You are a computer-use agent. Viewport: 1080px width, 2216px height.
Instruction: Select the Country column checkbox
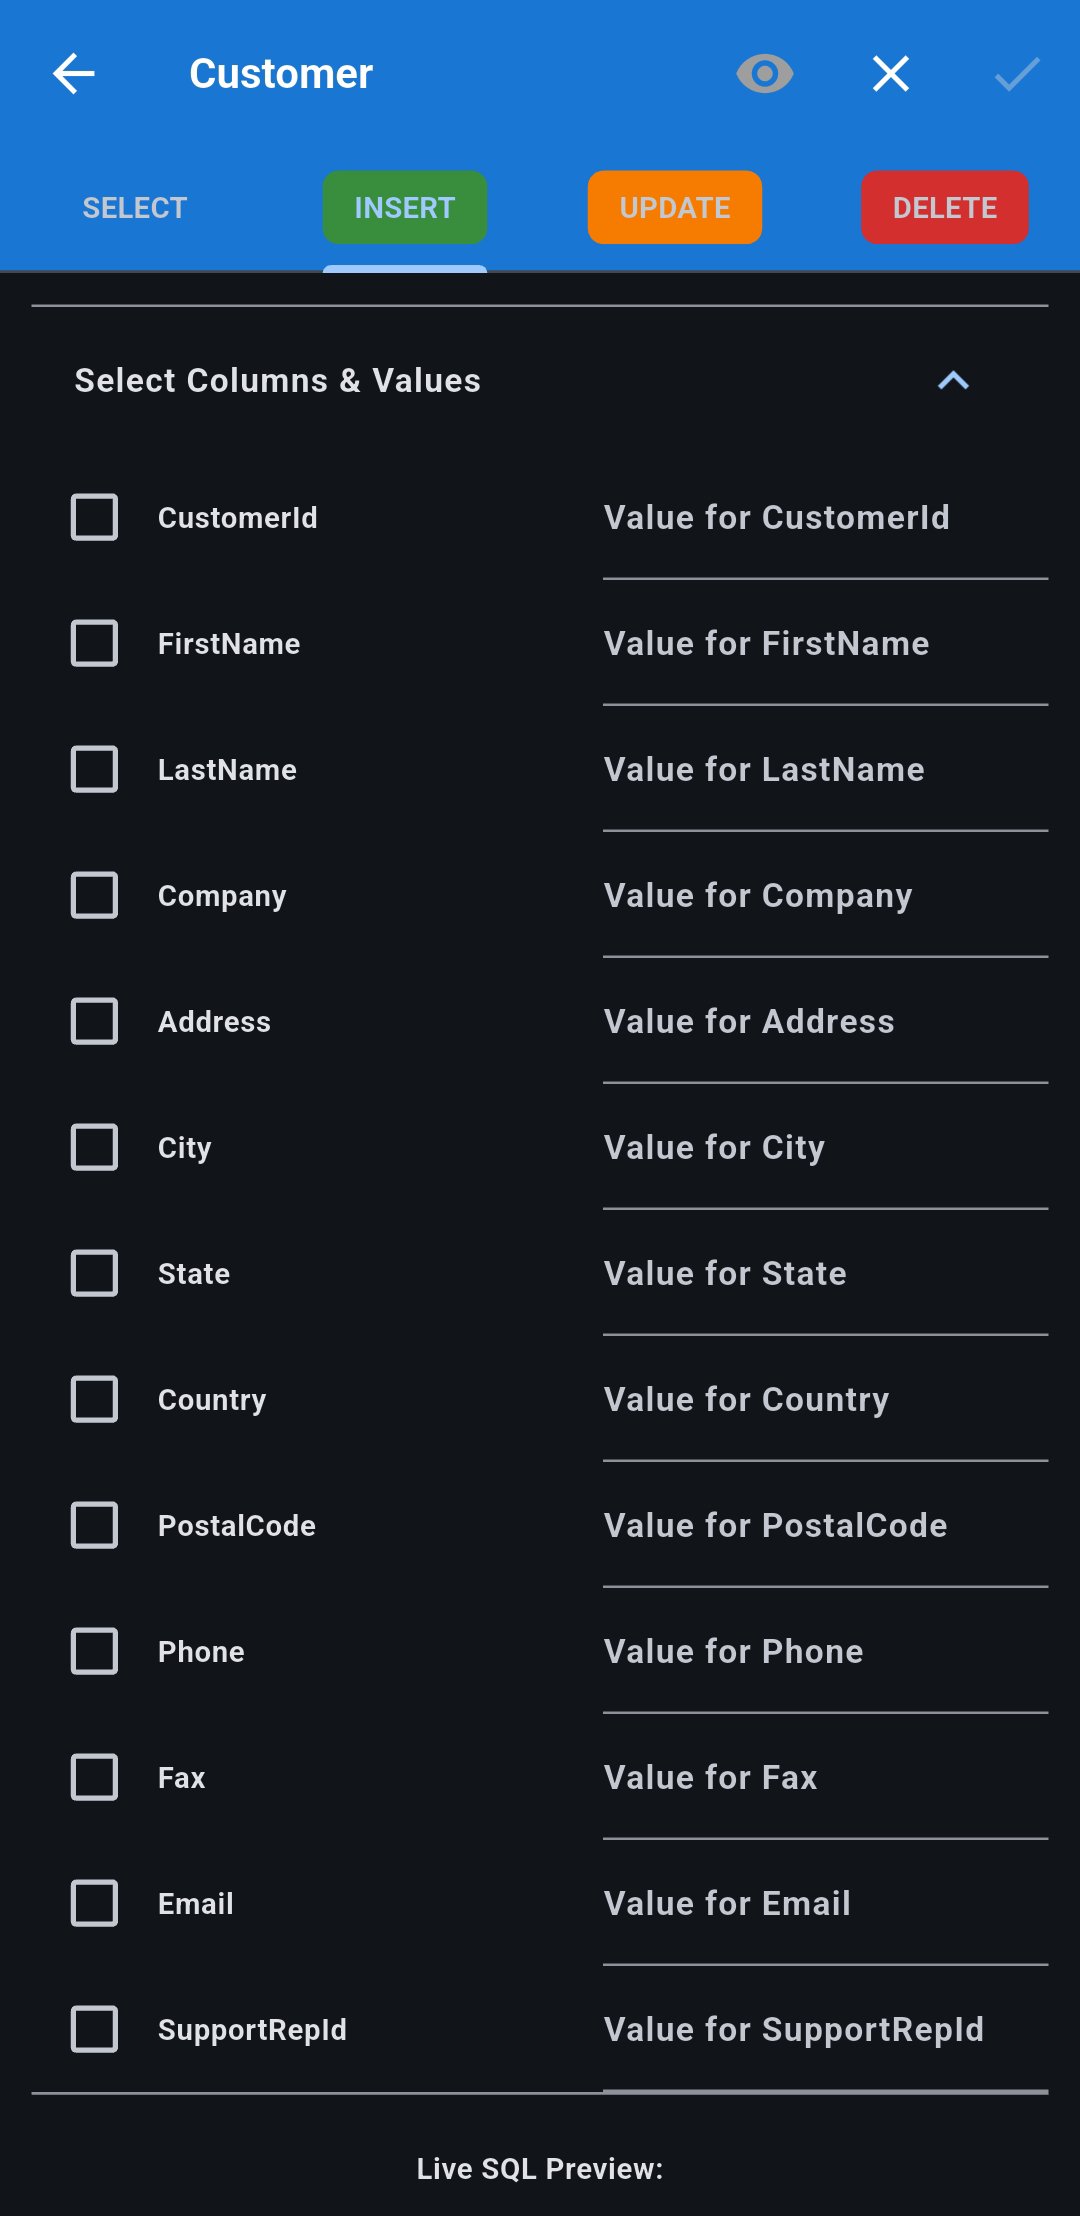pos(95,1400)
